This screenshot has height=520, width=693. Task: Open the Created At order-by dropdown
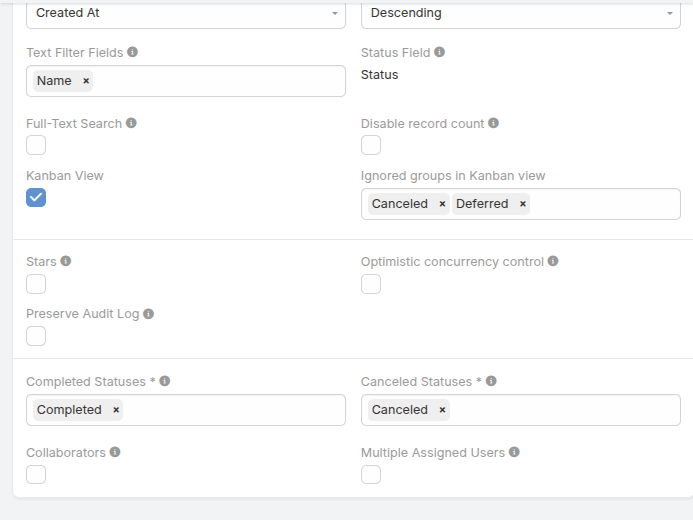click(185, 14)
